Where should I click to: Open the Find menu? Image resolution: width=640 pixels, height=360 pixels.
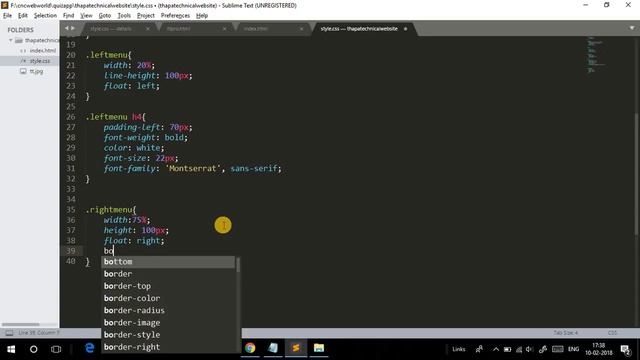(69, 16)
